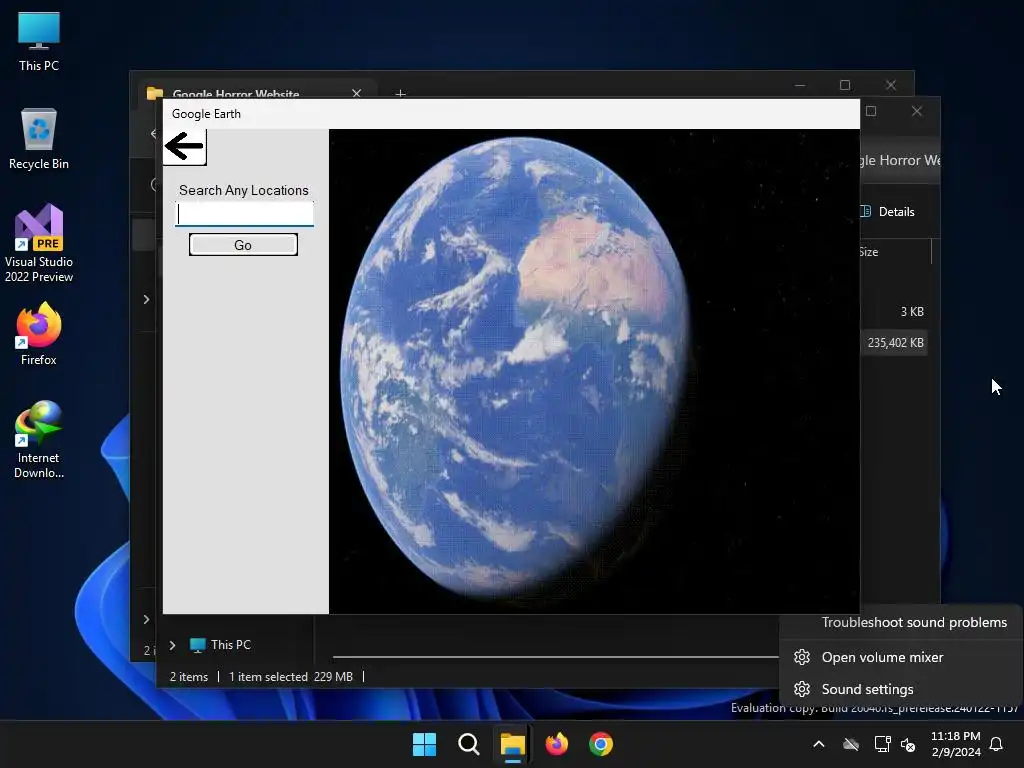Viewport: 1024px width, 768px height.
Task: Click the Earth globe image
Action: tap(516, 366)
